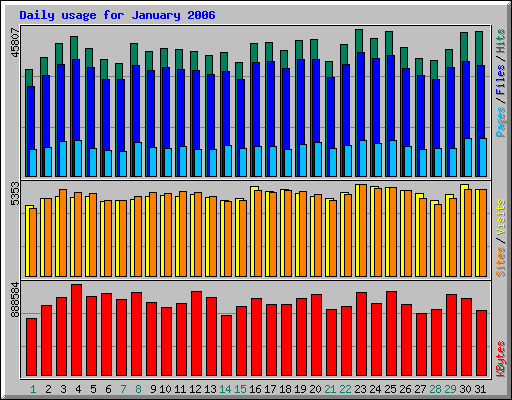This screenshot has width=512, height=400.
Task: Click the orange Sites bar for day 3
Action: click(x=63, y=233)
